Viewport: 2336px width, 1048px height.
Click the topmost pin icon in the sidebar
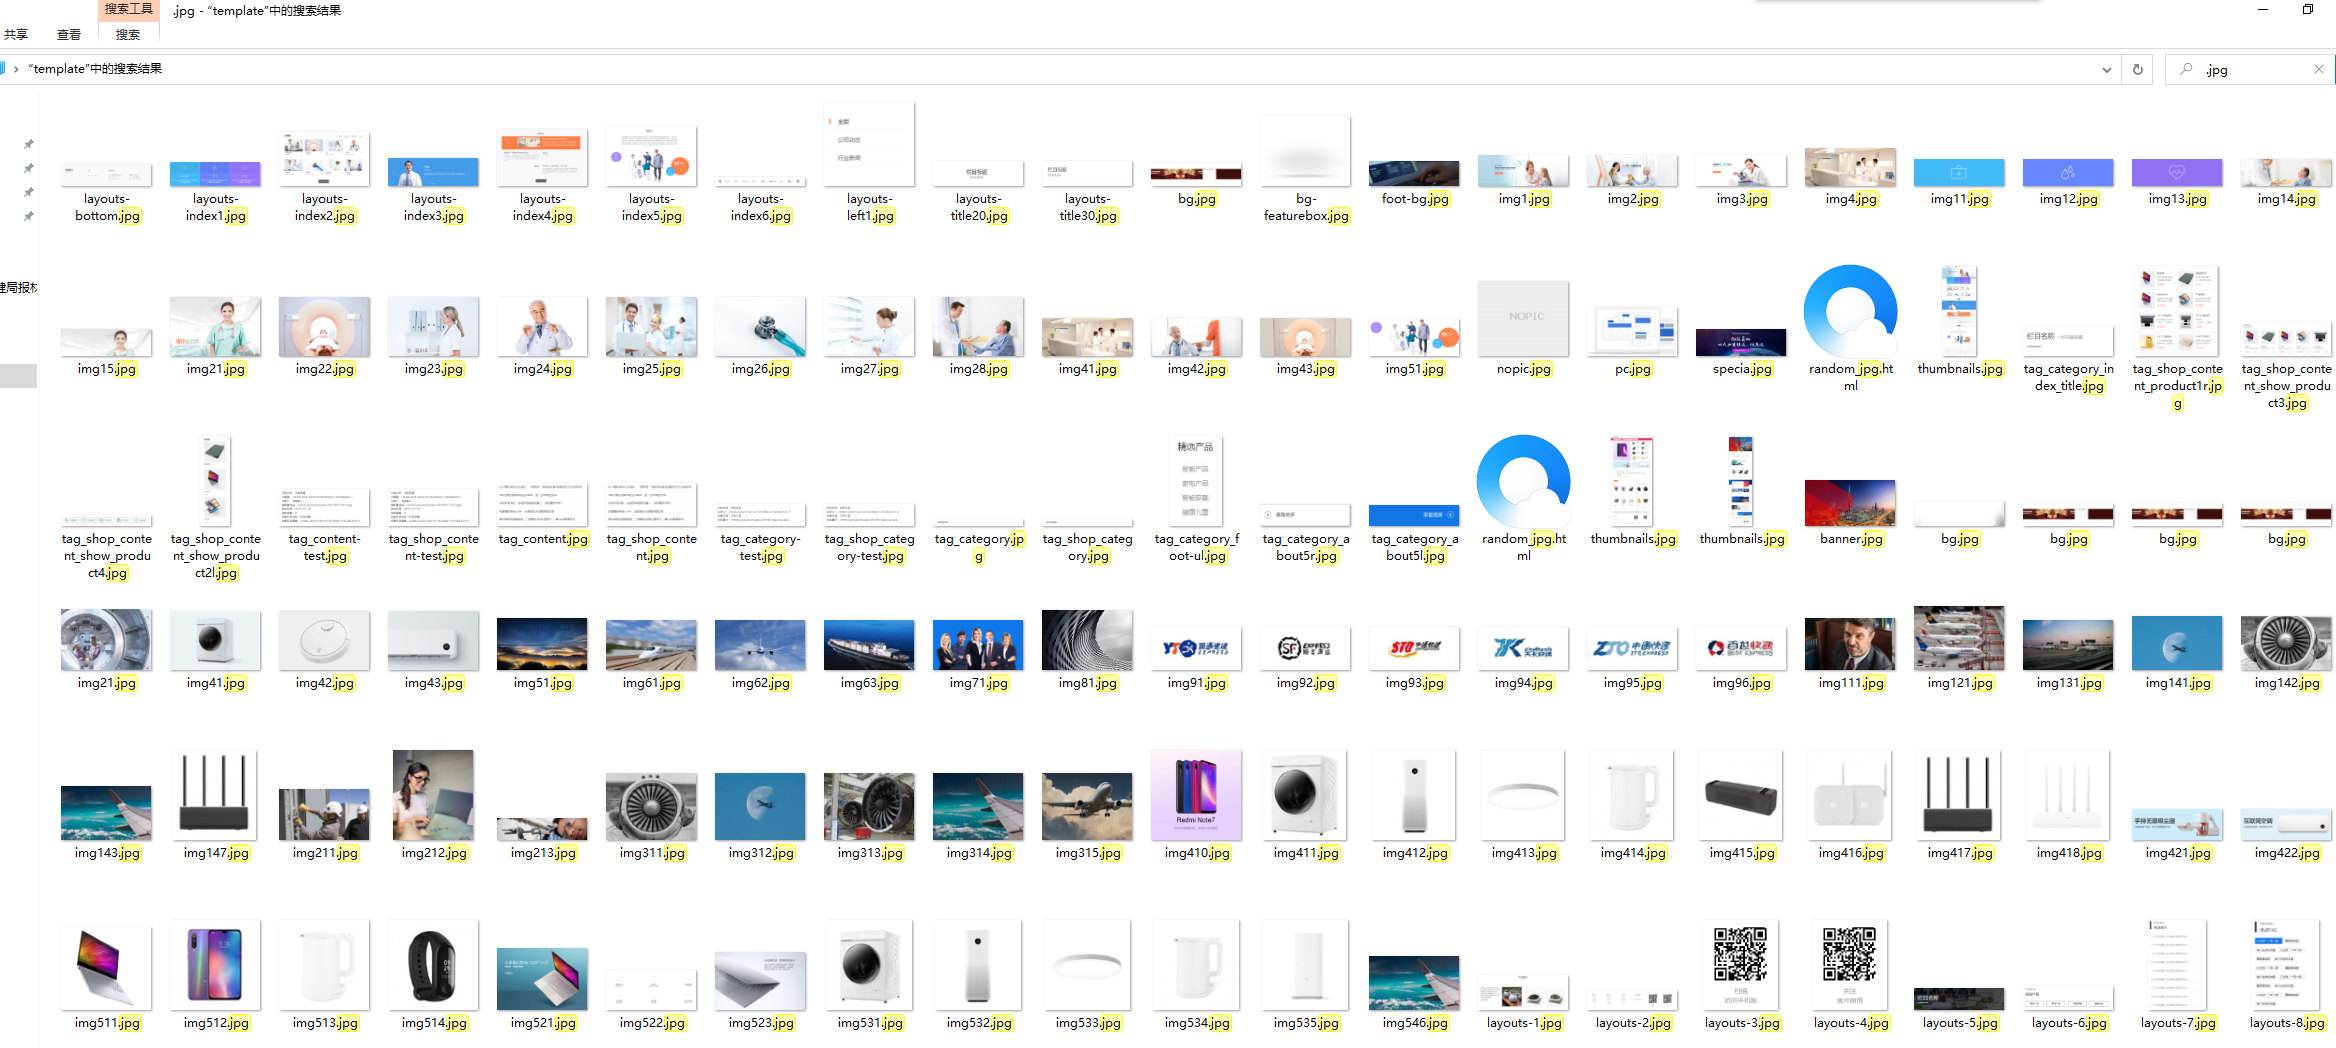(28, 143)
